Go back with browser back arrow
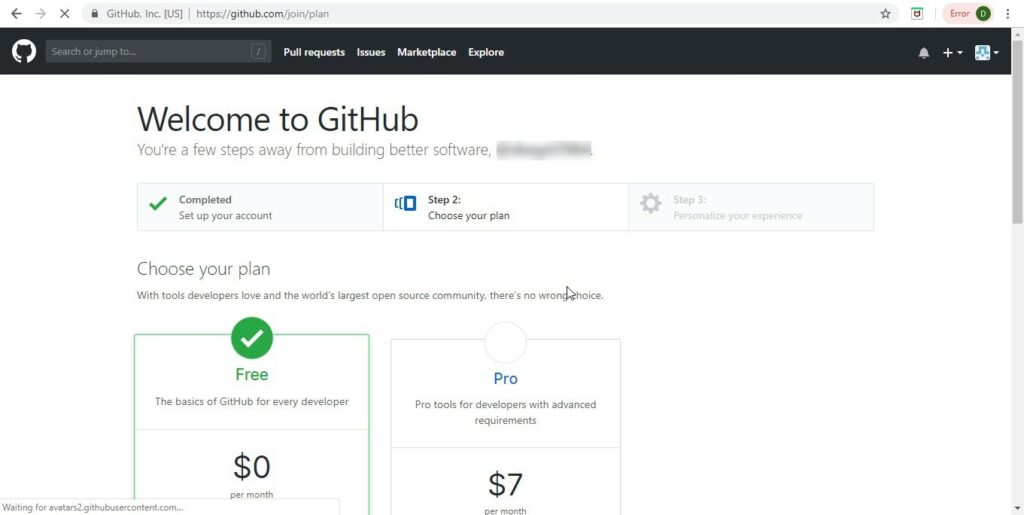Image resolution: width=1024 pixels, height=515 pixels. click(16, 14)
